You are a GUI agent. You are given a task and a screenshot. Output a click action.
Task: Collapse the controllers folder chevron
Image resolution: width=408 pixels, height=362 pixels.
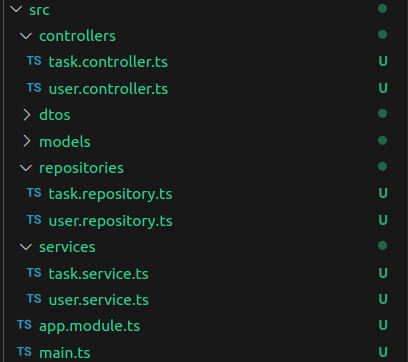tap(26, 36)
